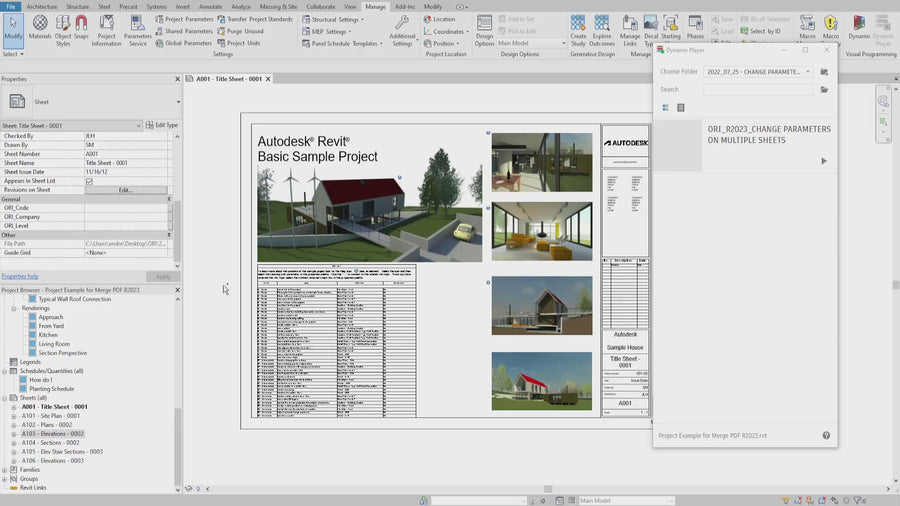Viewport: 900px width, 506px height.
Task: Click Create Study in Generative Design
Action: click(x=578, y=31)
